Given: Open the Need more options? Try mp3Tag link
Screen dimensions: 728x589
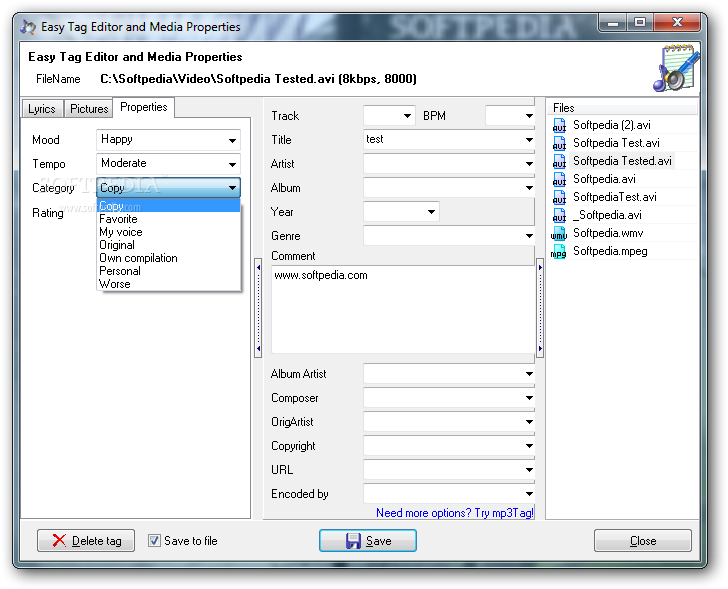Looking at the screenshot, I should point(455,513).
